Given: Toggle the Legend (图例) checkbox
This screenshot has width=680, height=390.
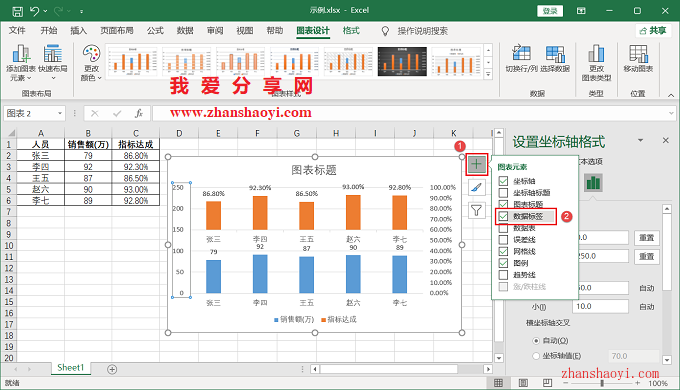Looking at the screenshot, I should 503,263.
